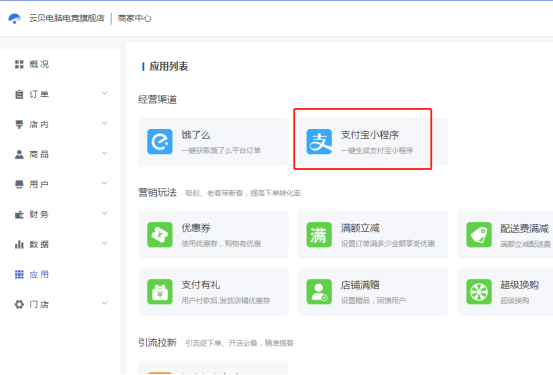The width and height of the screenshot is (553, 375).
Task: Open the 支付宝小程序 Alipay icon
Action: pos(319,141)
